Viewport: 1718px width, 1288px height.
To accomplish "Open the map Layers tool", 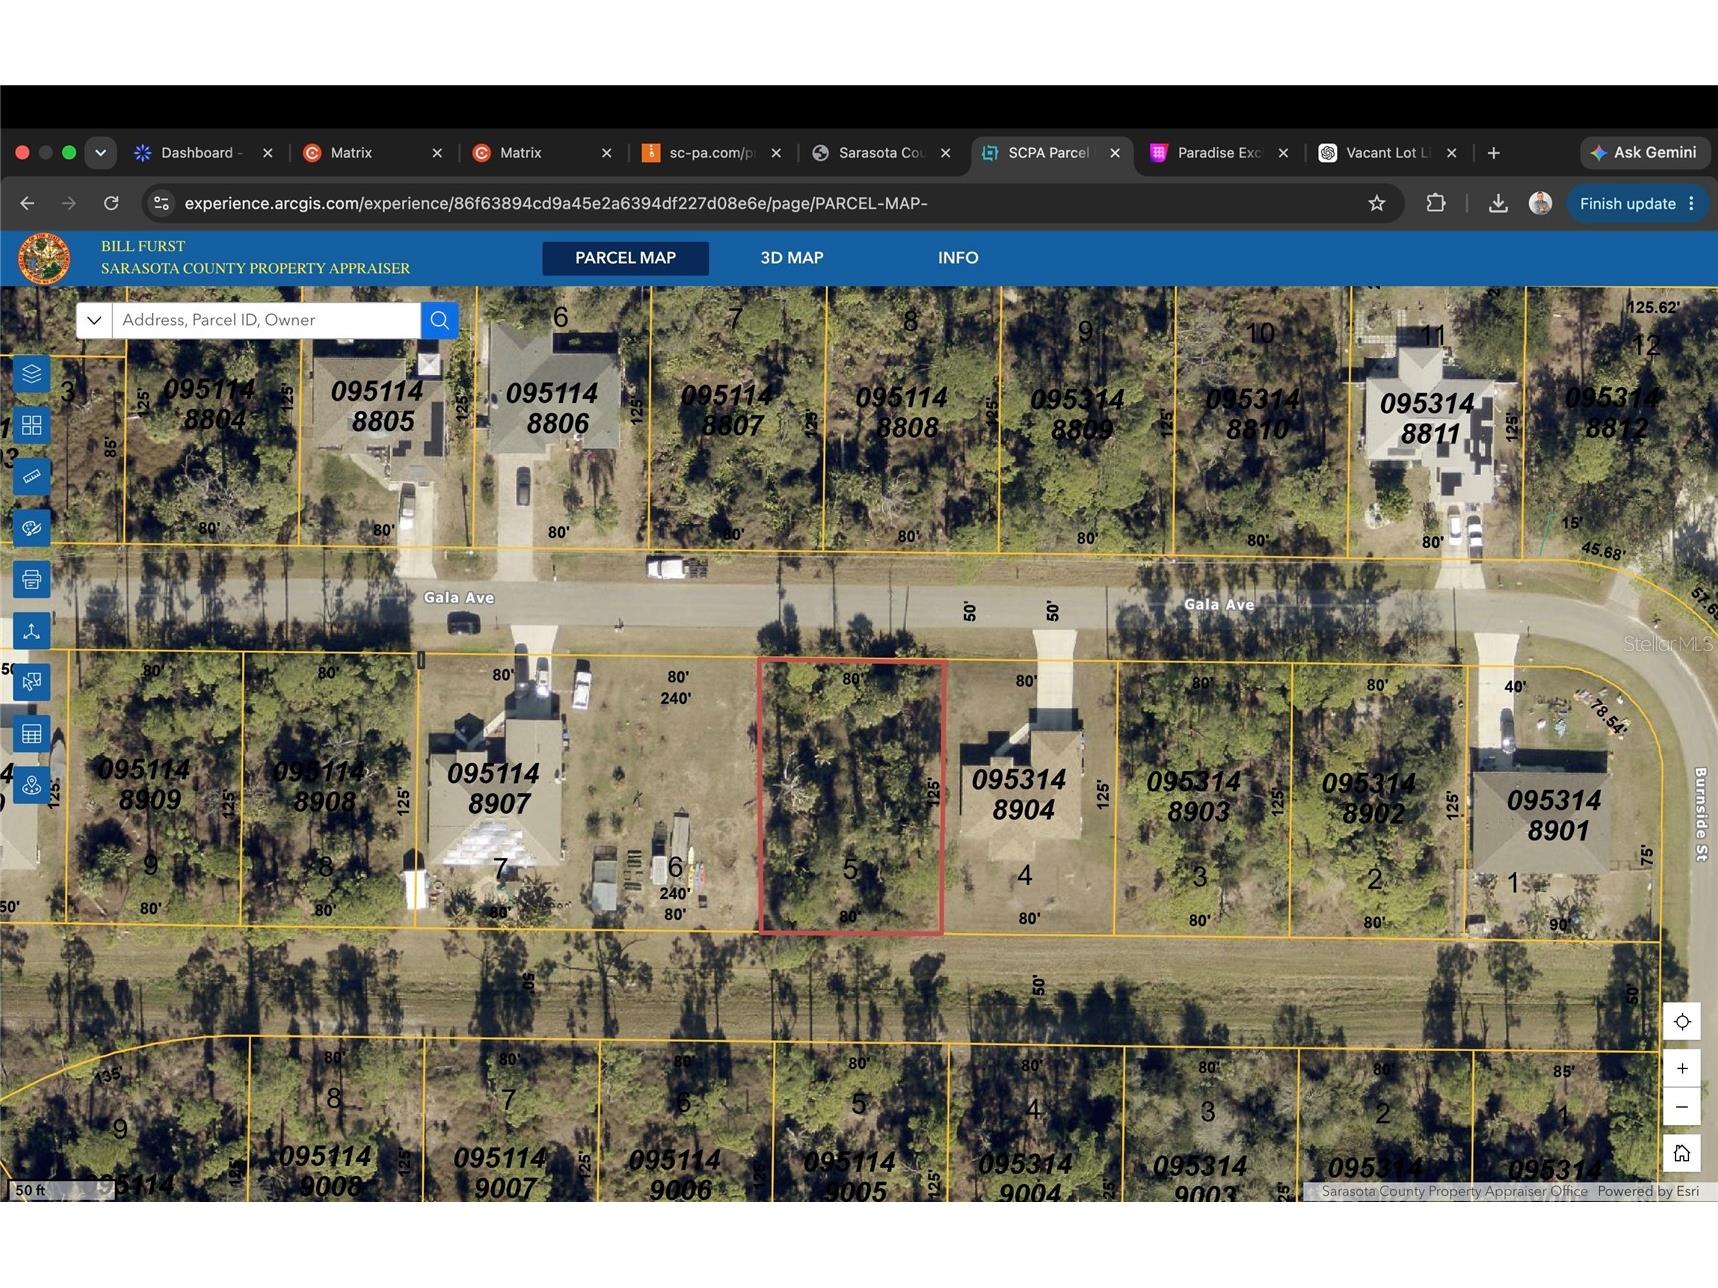I will (x=31, y=374).
